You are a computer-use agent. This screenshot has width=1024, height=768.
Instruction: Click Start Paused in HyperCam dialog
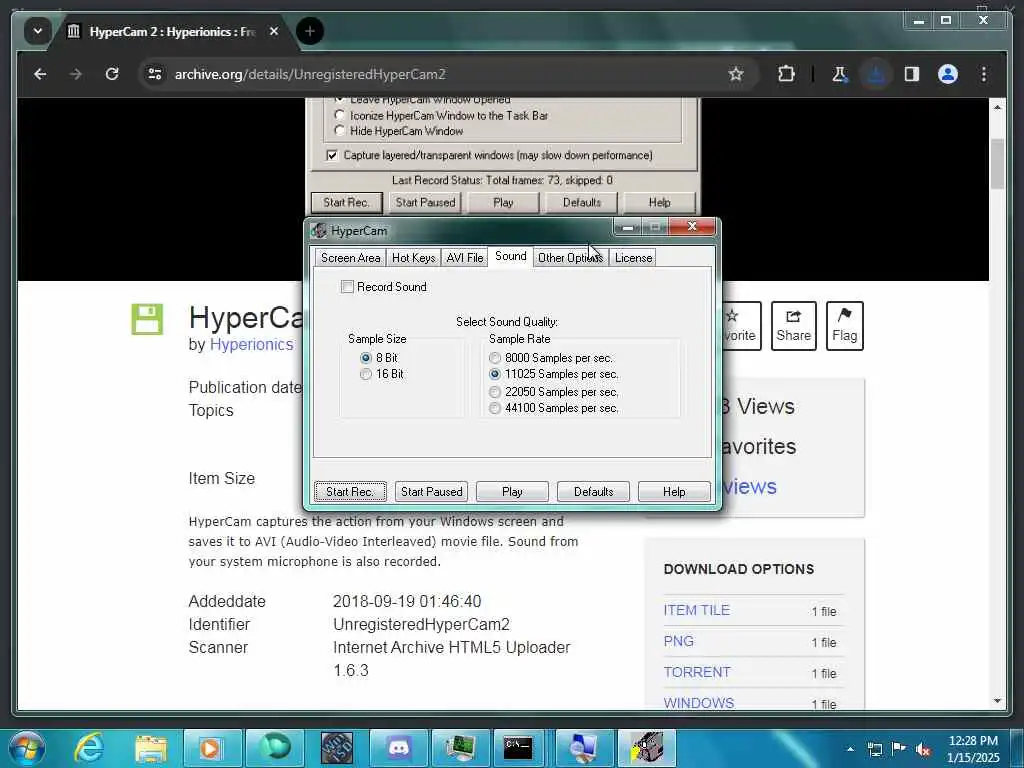[x=431, y=492]
